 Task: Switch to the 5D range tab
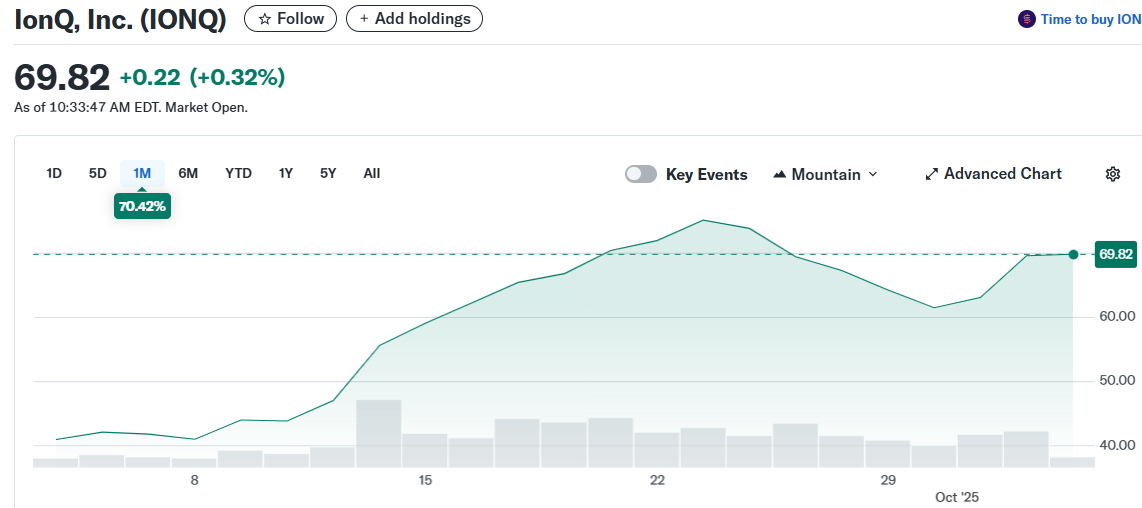97,173
